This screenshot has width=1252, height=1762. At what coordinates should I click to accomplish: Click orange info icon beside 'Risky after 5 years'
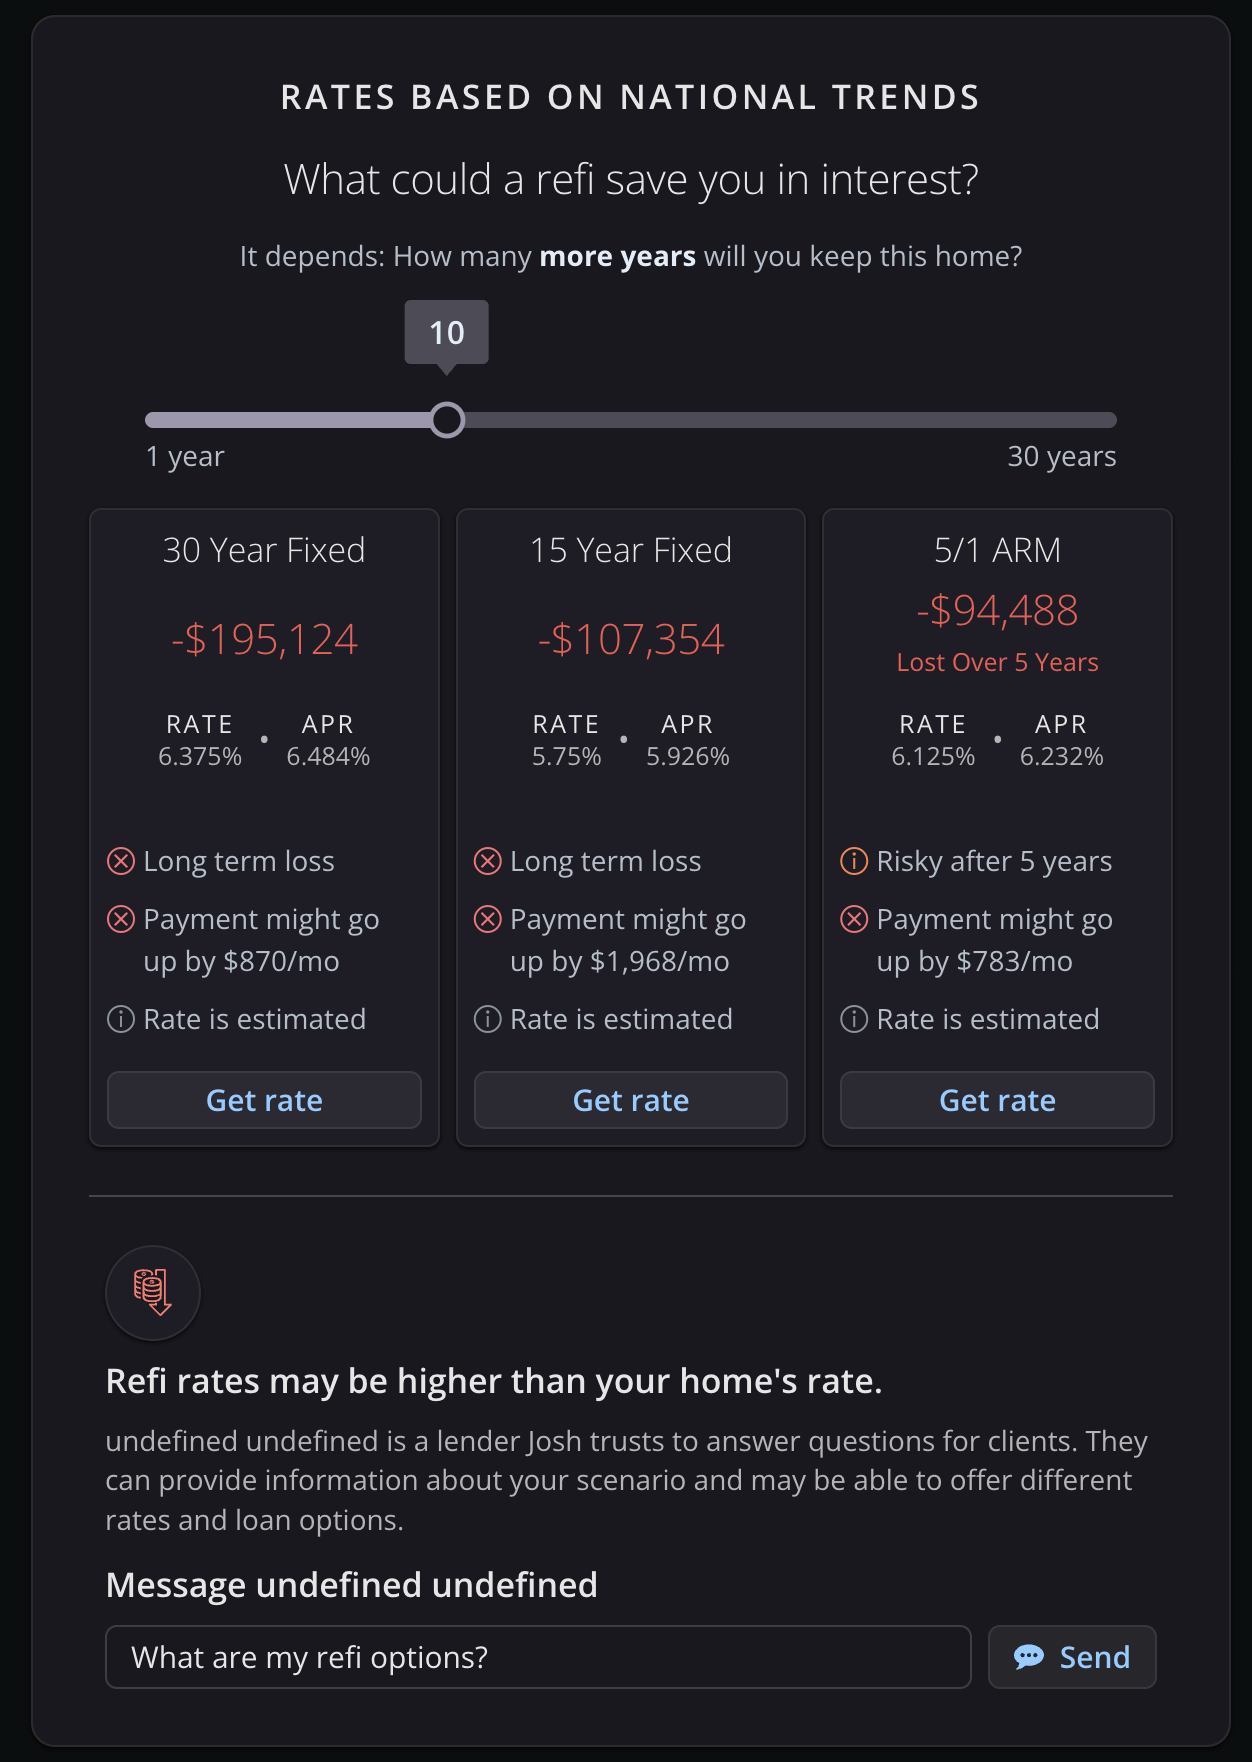point(854,861)
